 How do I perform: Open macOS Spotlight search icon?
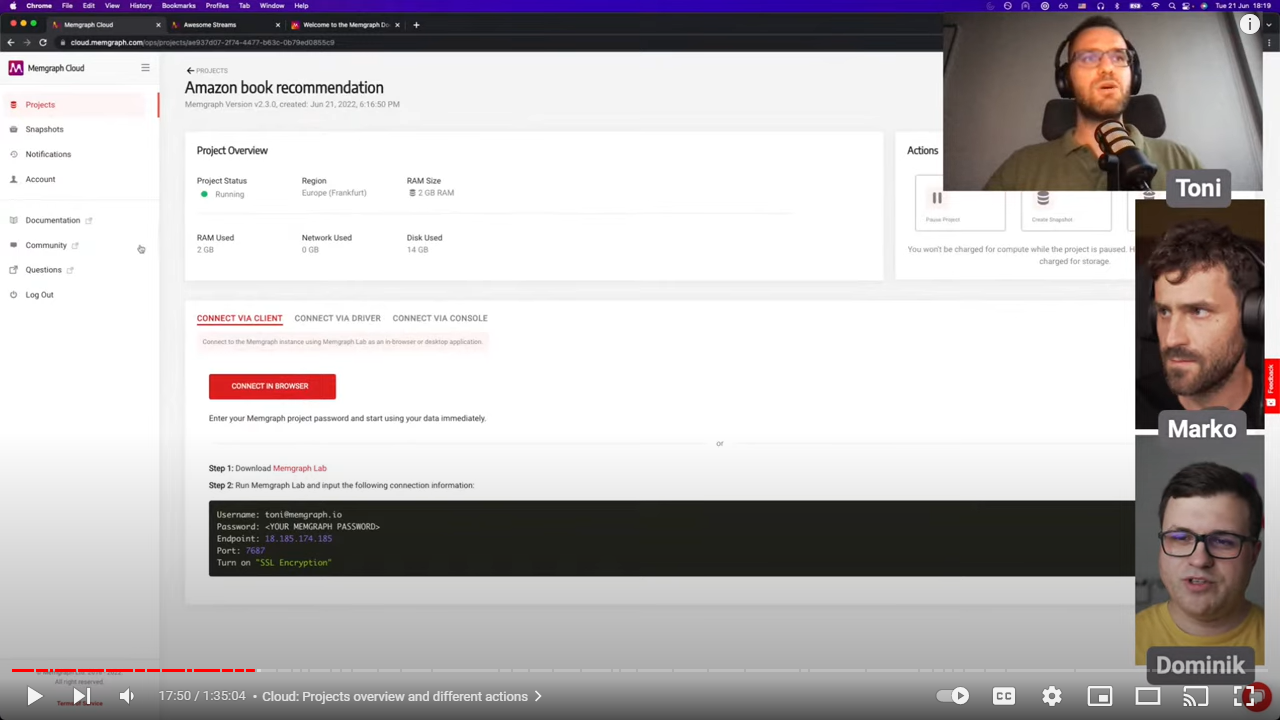click(1174, 6)
